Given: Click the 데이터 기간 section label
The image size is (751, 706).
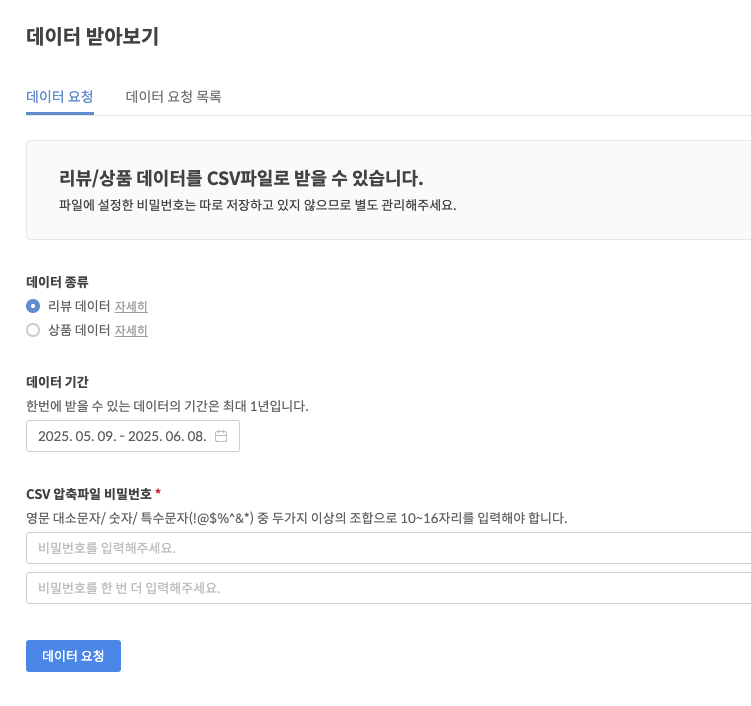Looking at the screenshot, I should pos(57,382).
